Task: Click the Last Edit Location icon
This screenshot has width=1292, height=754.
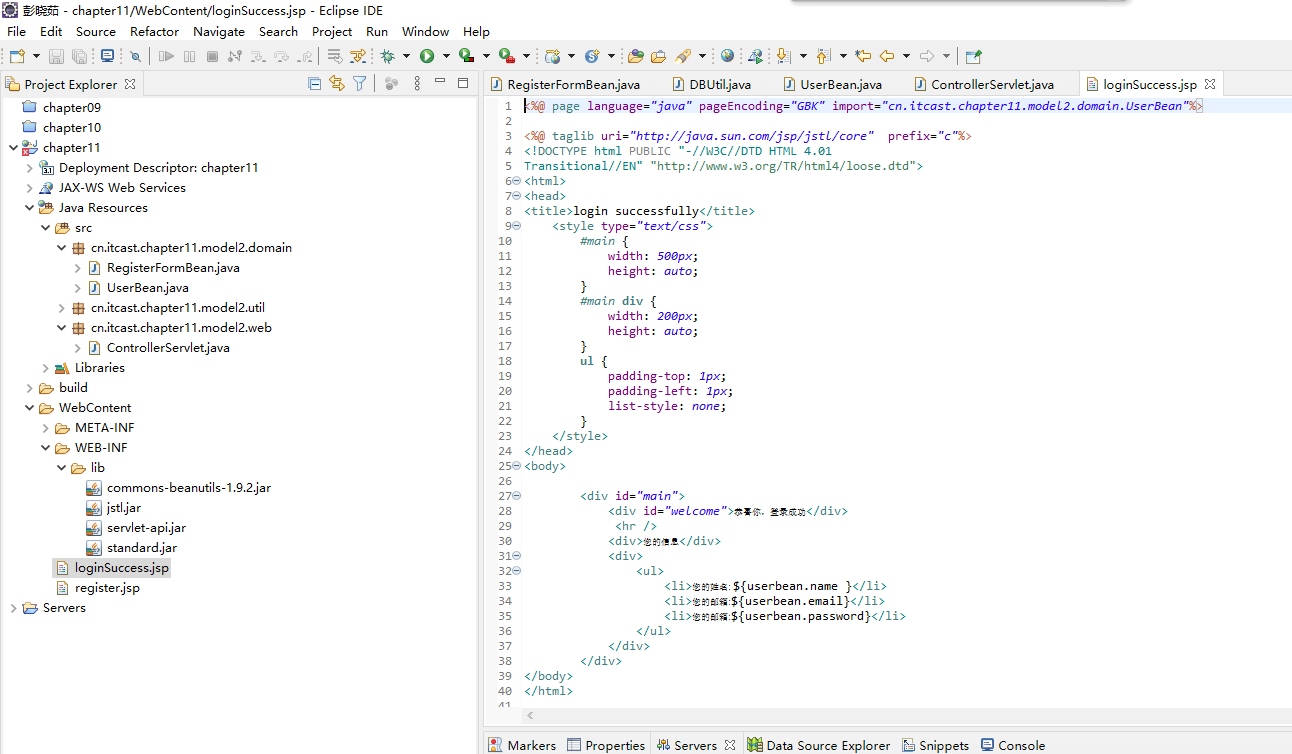Action: click(863, 57)
